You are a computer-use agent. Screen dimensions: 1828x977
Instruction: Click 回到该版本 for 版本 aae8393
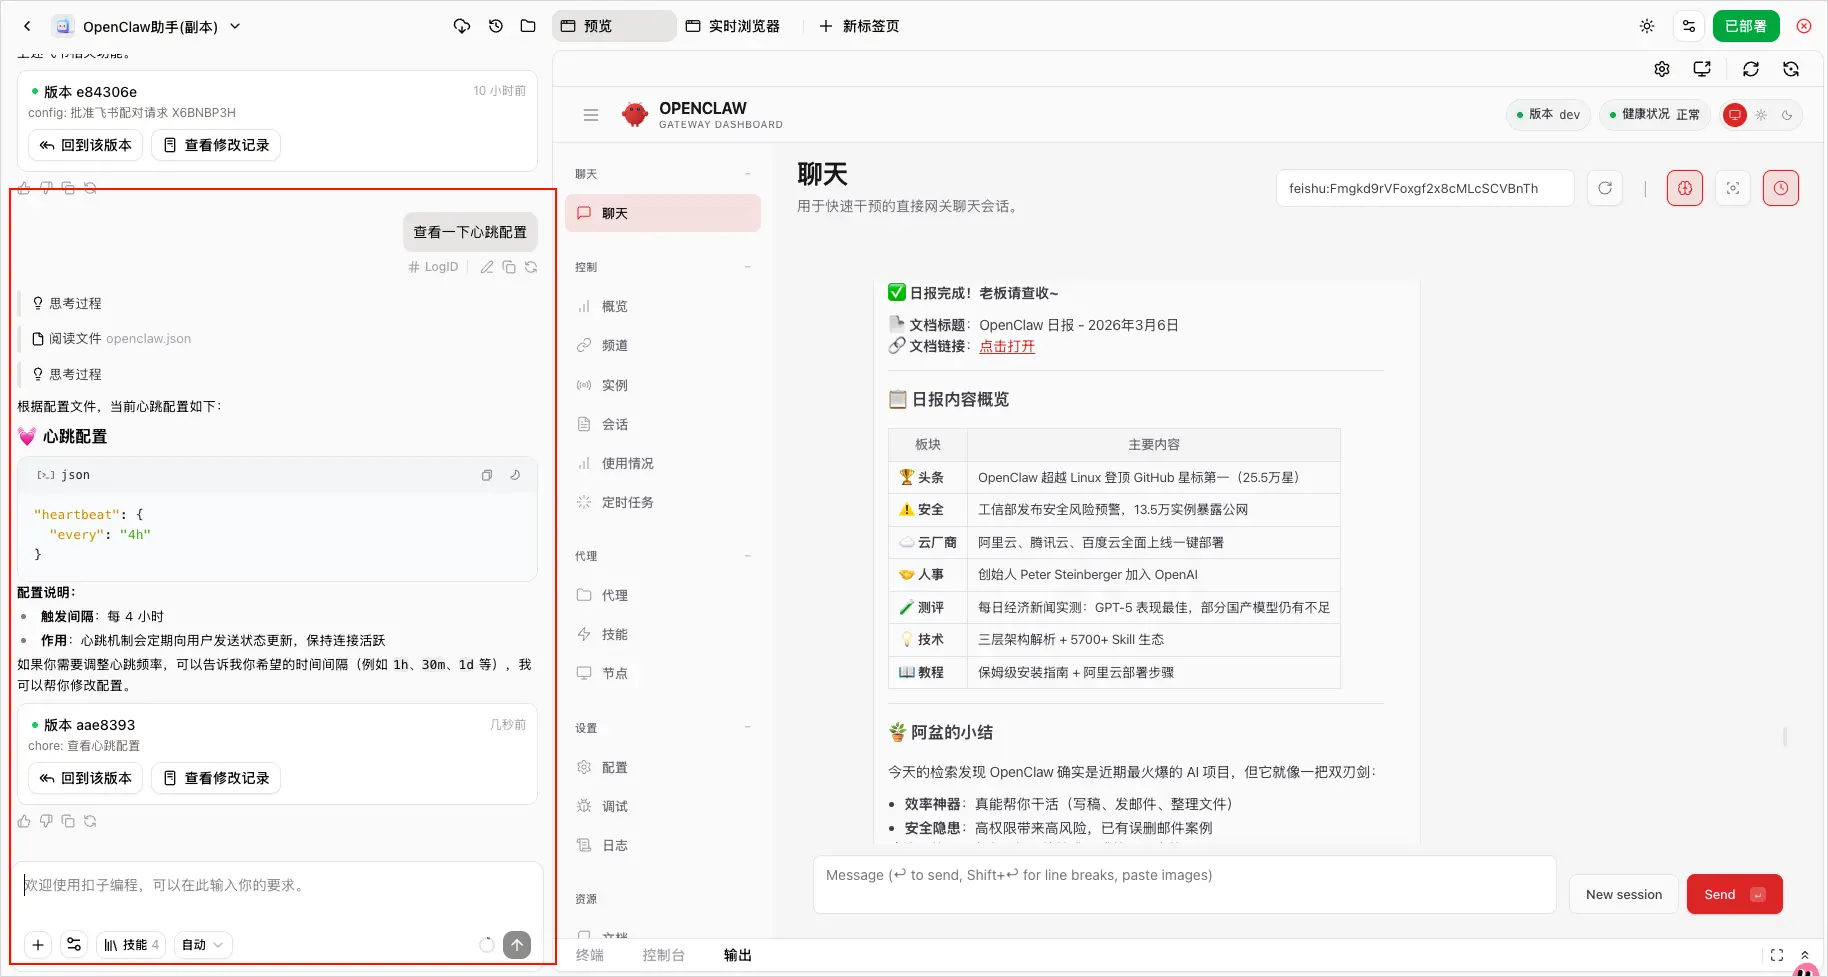(x=86, y=778)
